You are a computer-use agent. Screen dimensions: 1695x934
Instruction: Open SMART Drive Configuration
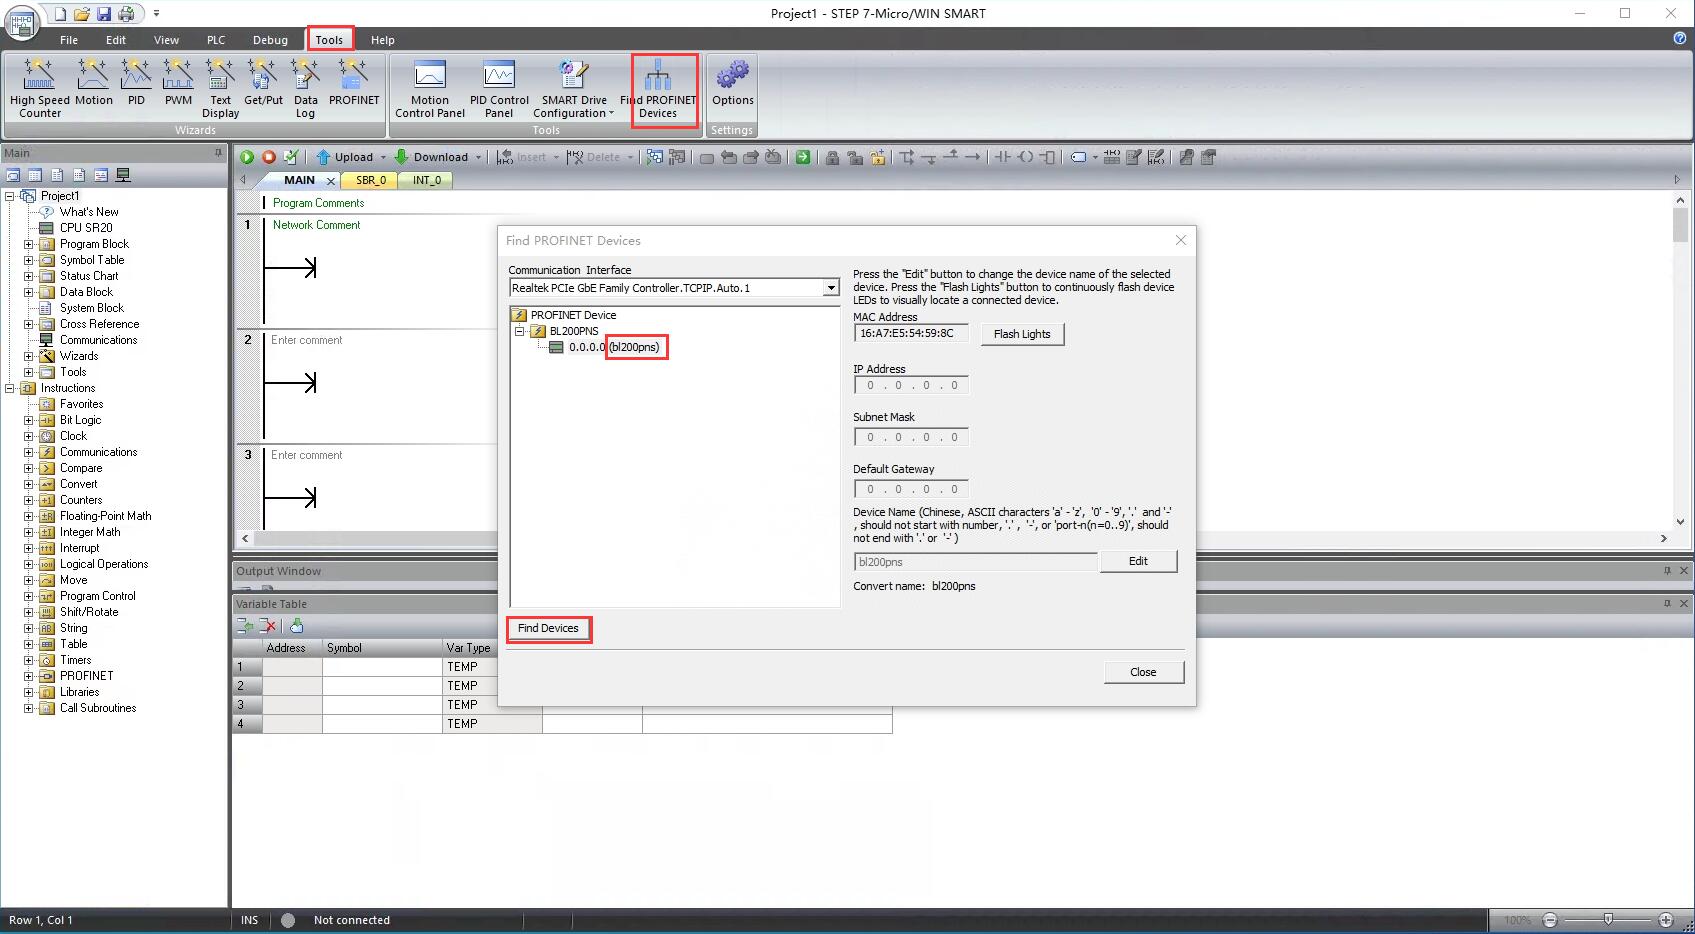tap(574, 88)
